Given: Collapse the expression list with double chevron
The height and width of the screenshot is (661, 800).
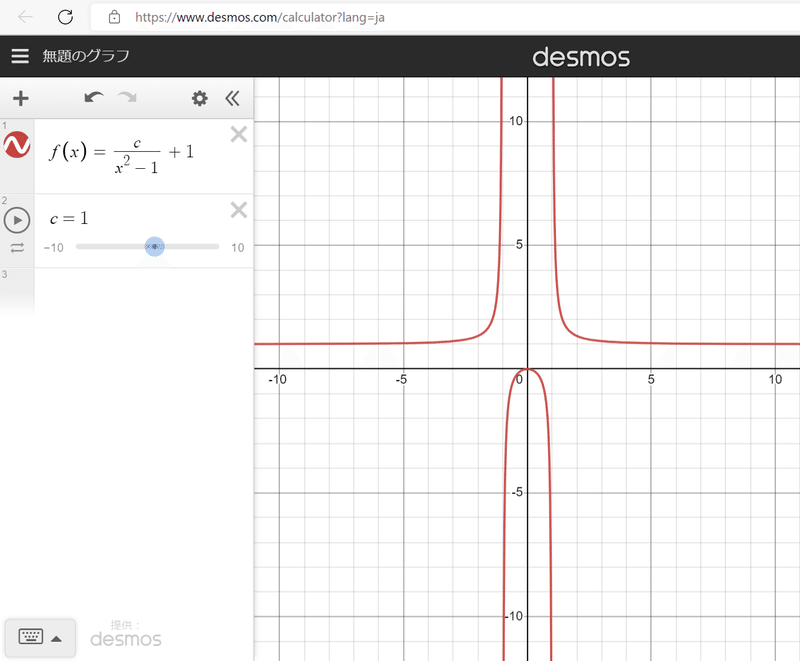Looking at the screenshot, I should (x=232, y=98).
